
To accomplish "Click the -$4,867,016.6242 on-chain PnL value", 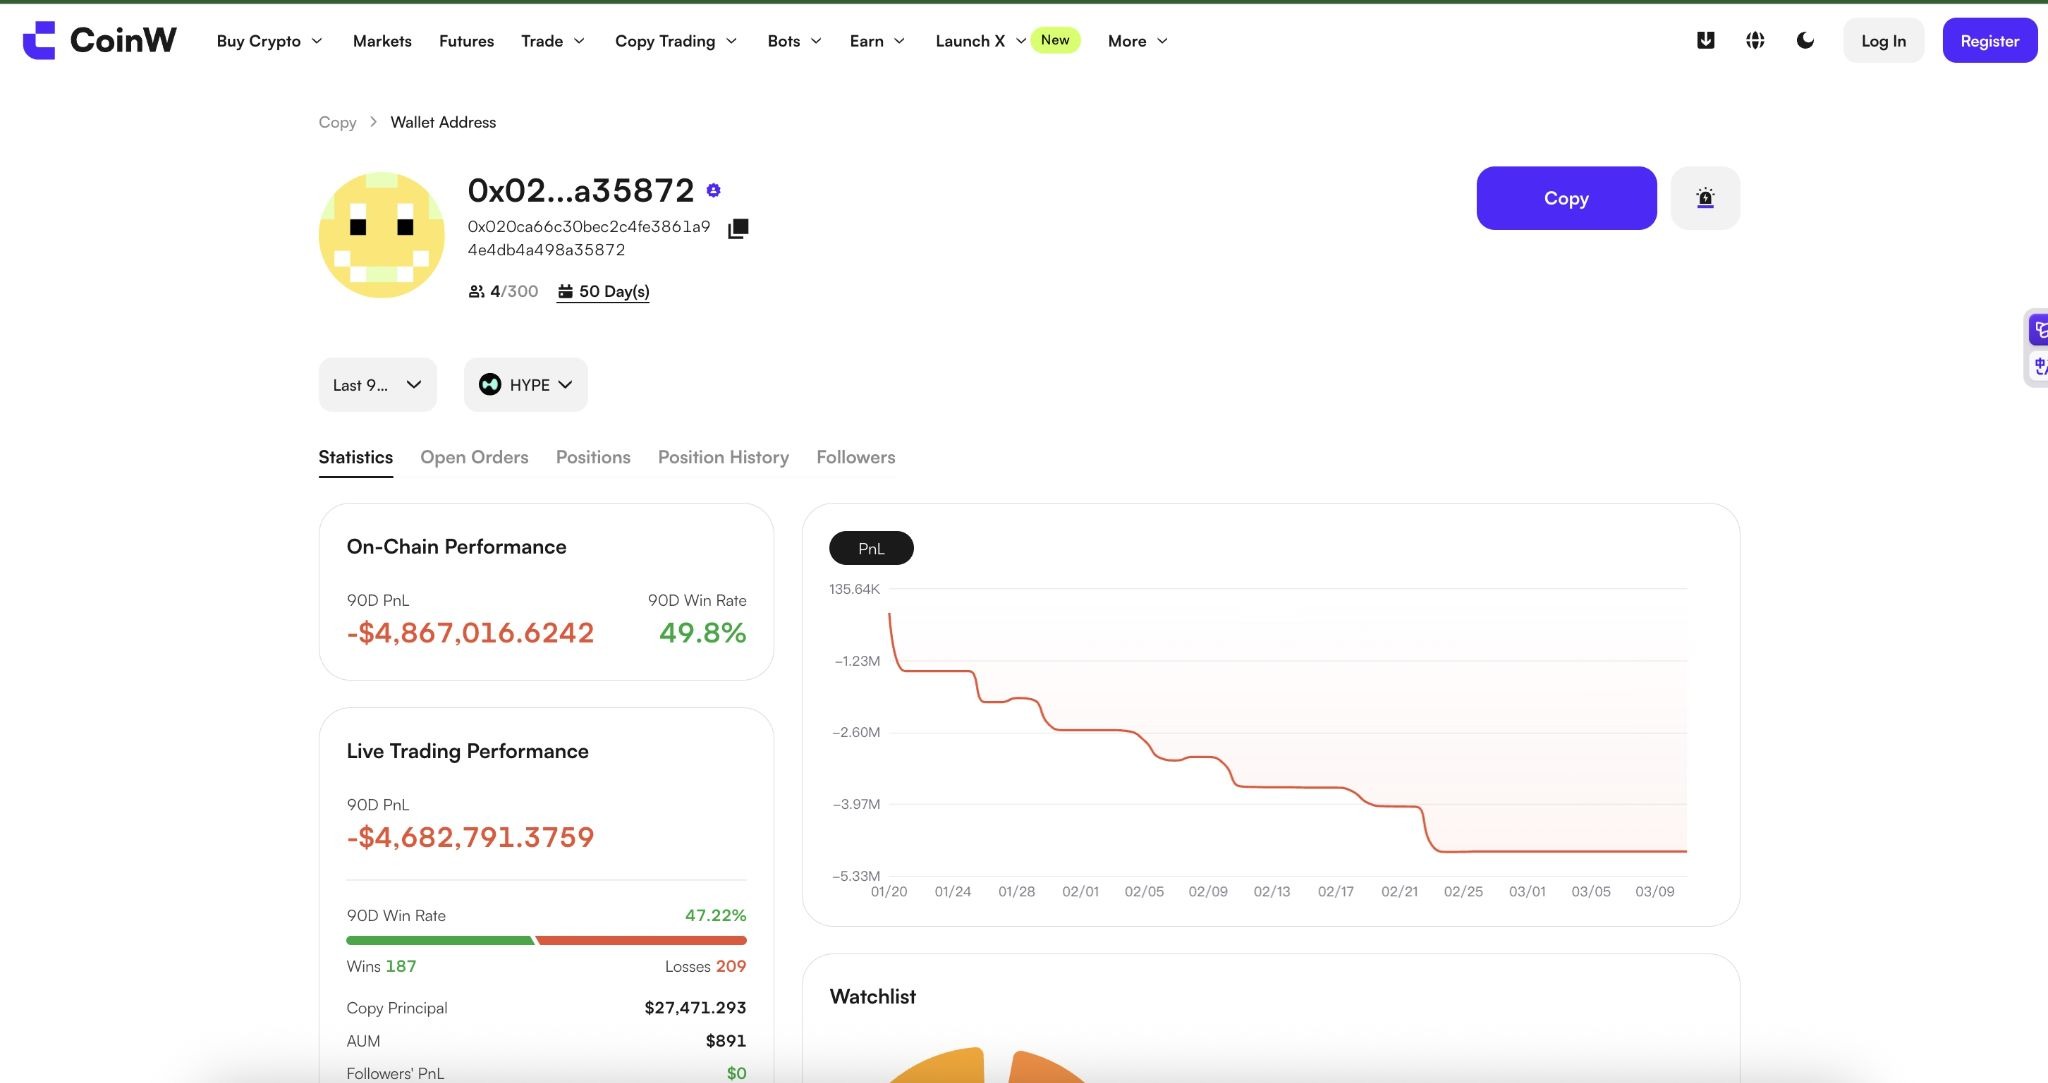I will coord(470,633).
